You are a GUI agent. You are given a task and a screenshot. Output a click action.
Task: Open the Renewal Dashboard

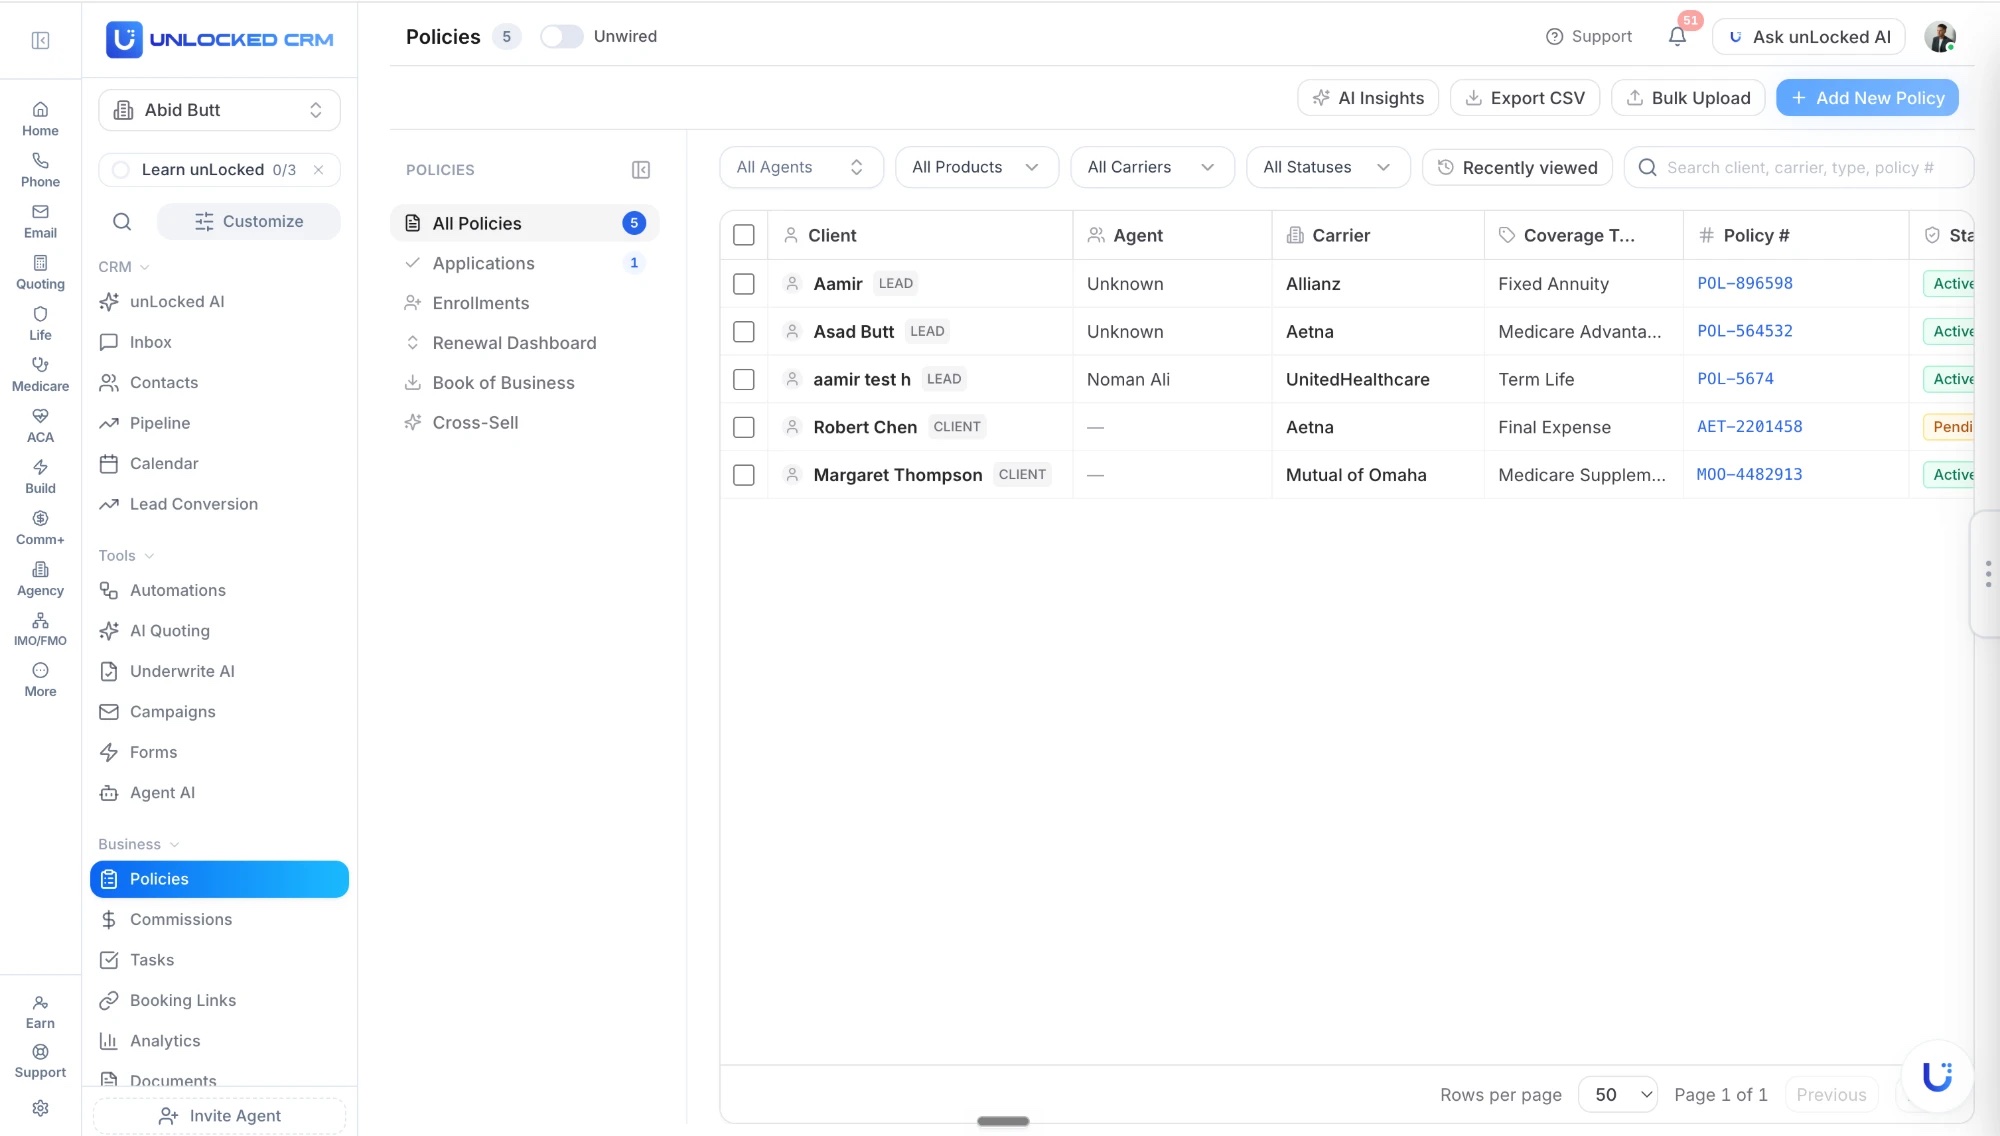pyautogui.click(x=524, y=343)
